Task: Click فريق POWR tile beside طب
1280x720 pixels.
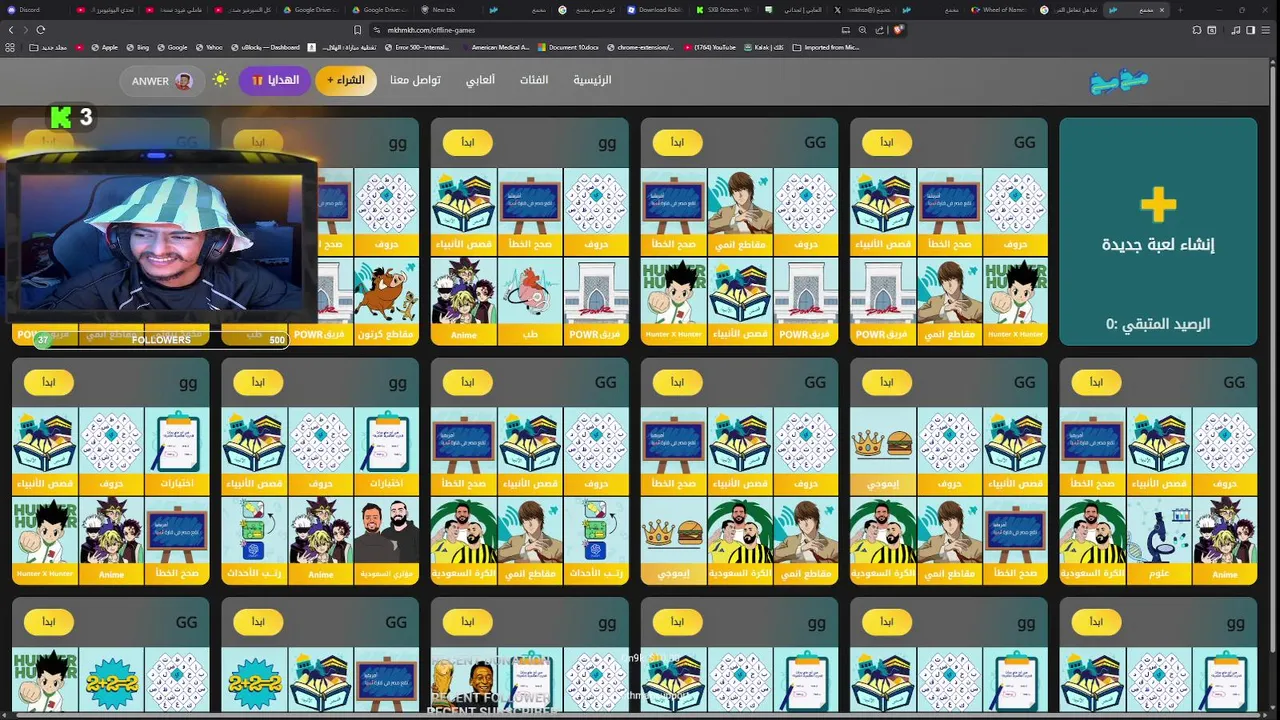Action: (596, 301)
